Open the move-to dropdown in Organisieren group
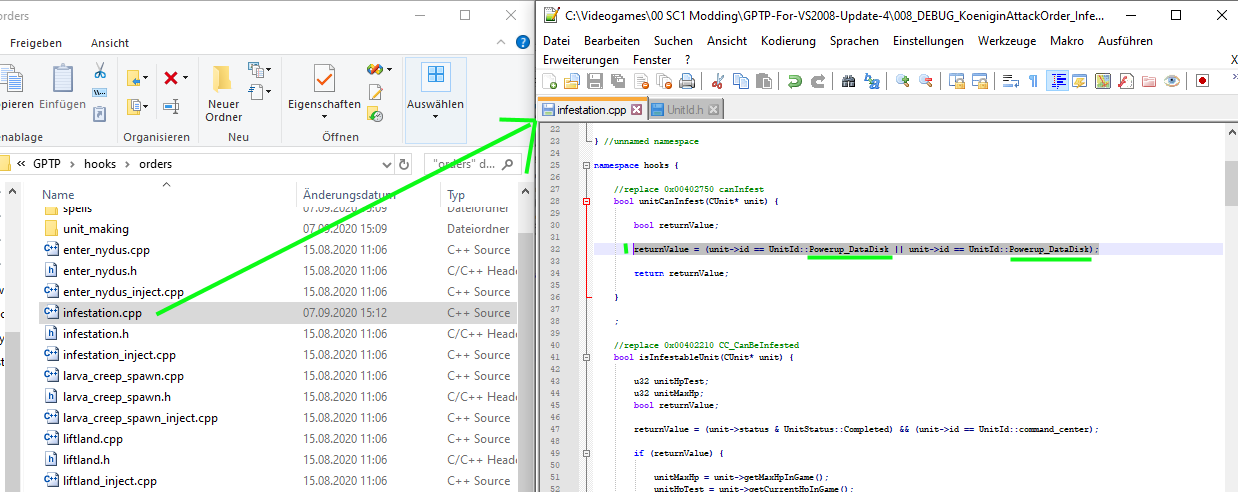The height and width of the screenshot is (492, 1238). tap(146, 78)
